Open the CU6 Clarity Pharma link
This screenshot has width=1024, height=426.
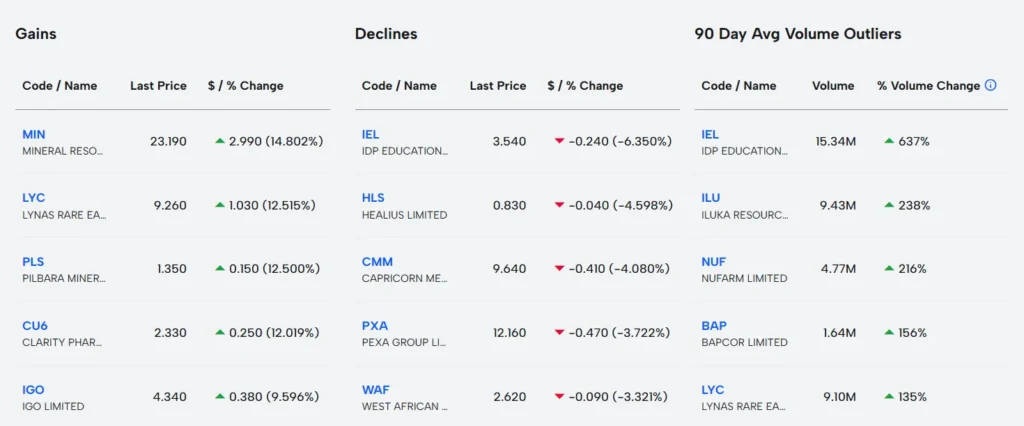tap(35, 326)
